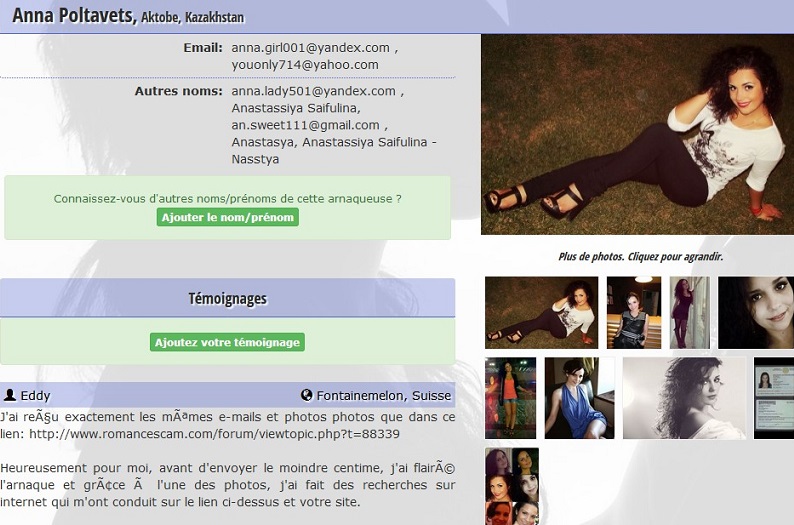Open thumbnail of woman lying on grass
The height and width of the screenshot is (525, 794).
(x=541, y=312)
